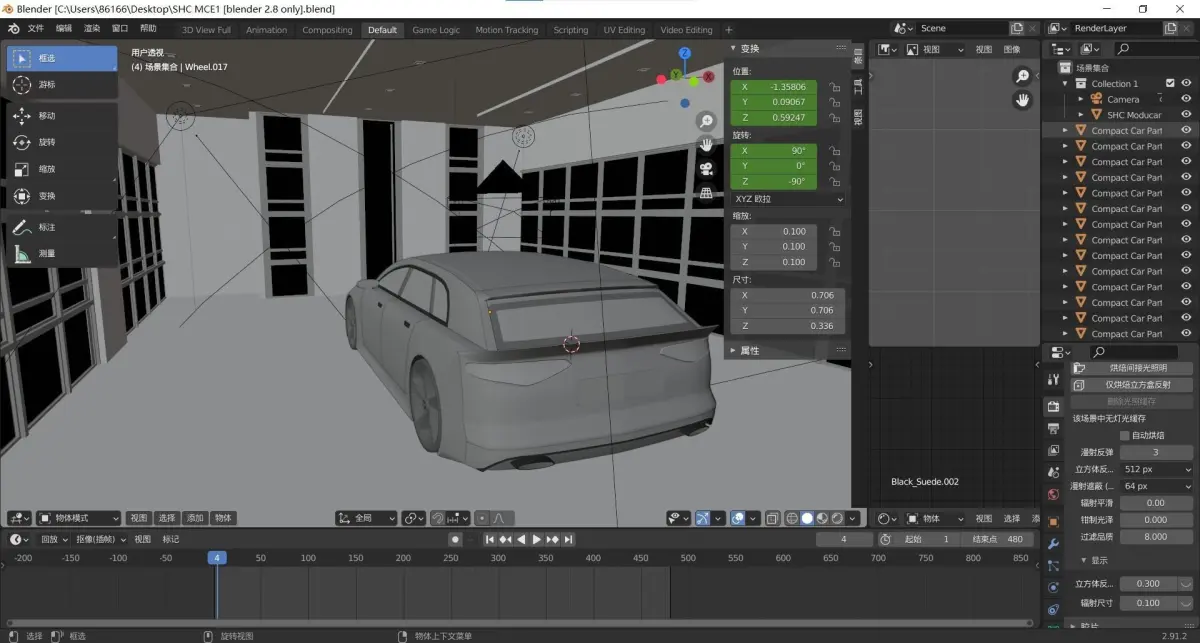
Task: Switch to the Animation workspace tab
Action: (x=267, y=30)
